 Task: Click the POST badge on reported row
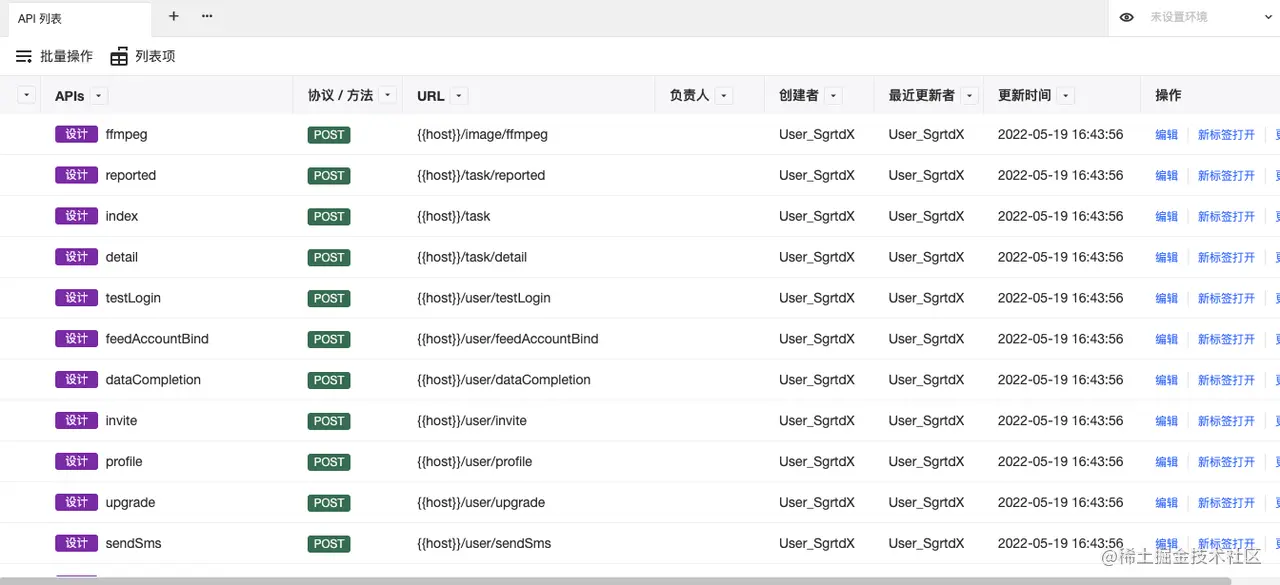(329, 176)
